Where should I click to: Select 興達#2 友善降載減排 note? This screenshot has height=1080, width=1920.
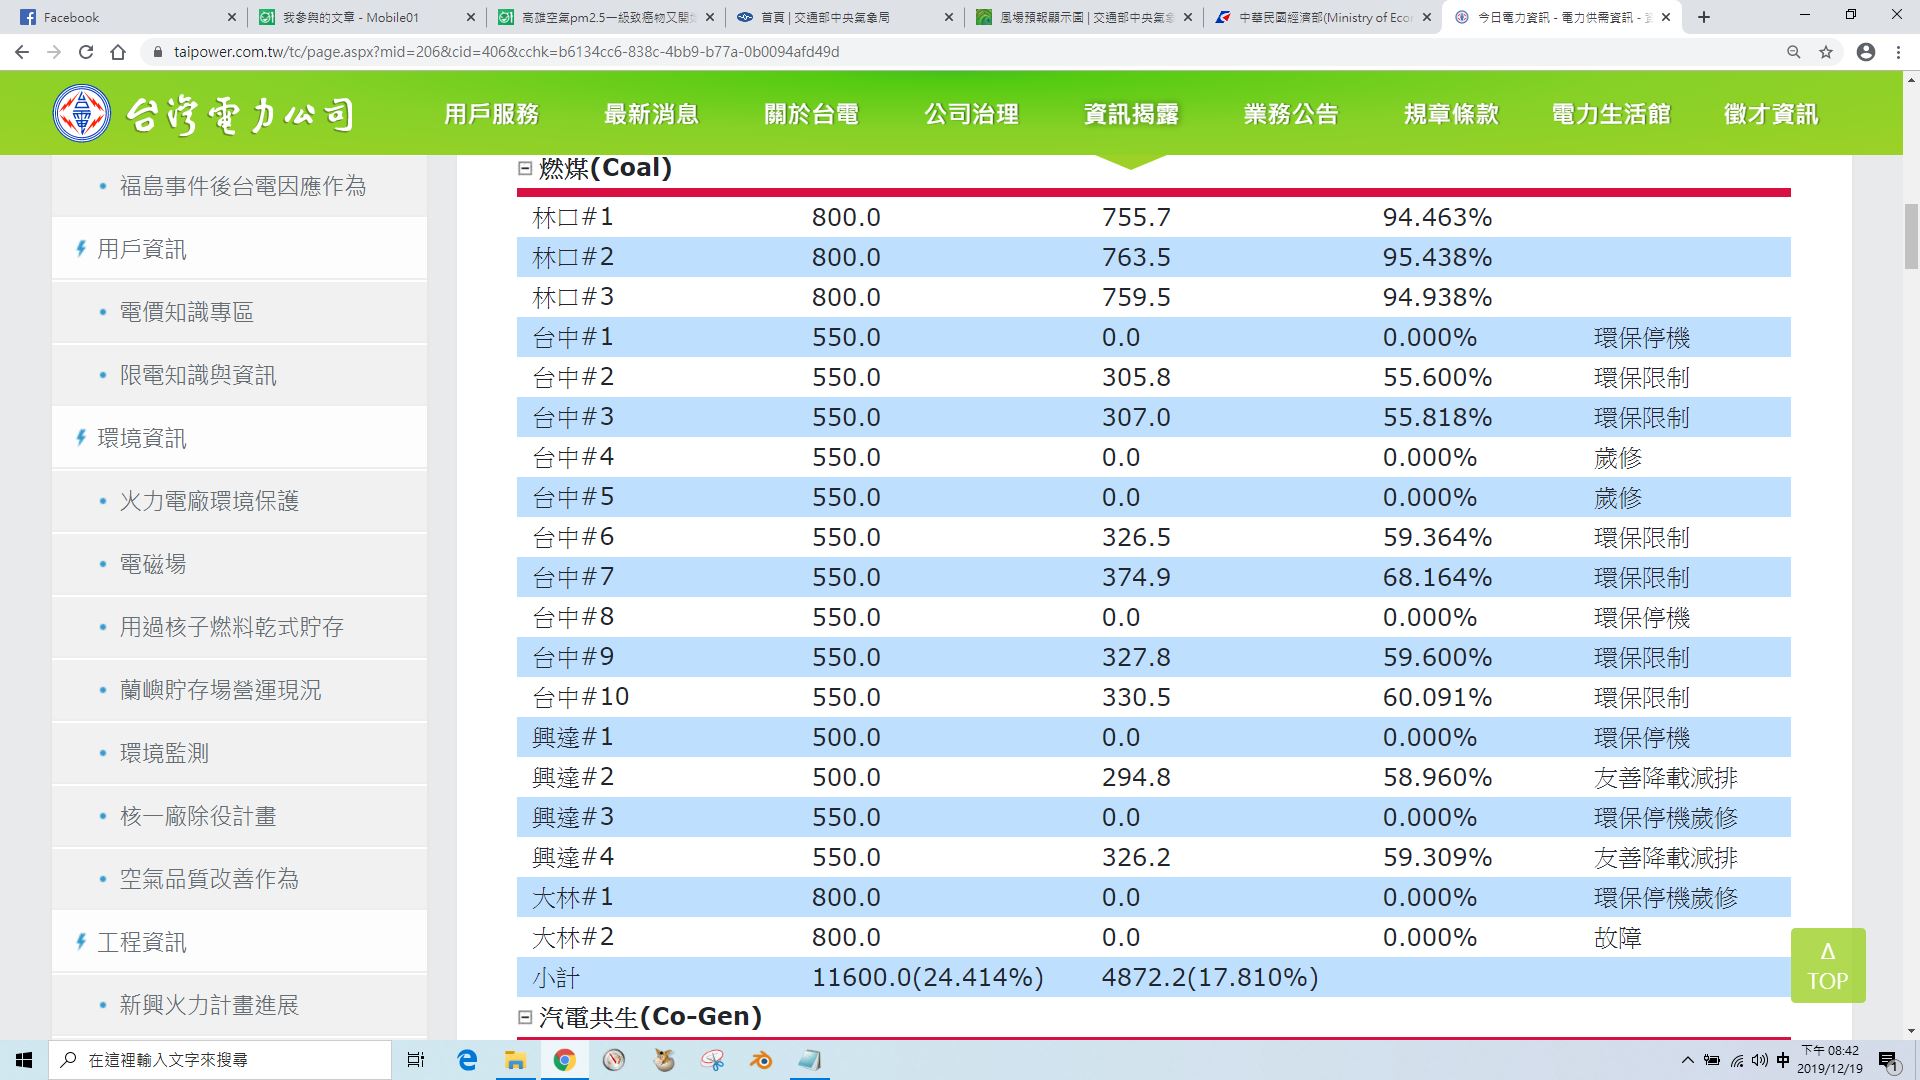point(1665,777)
